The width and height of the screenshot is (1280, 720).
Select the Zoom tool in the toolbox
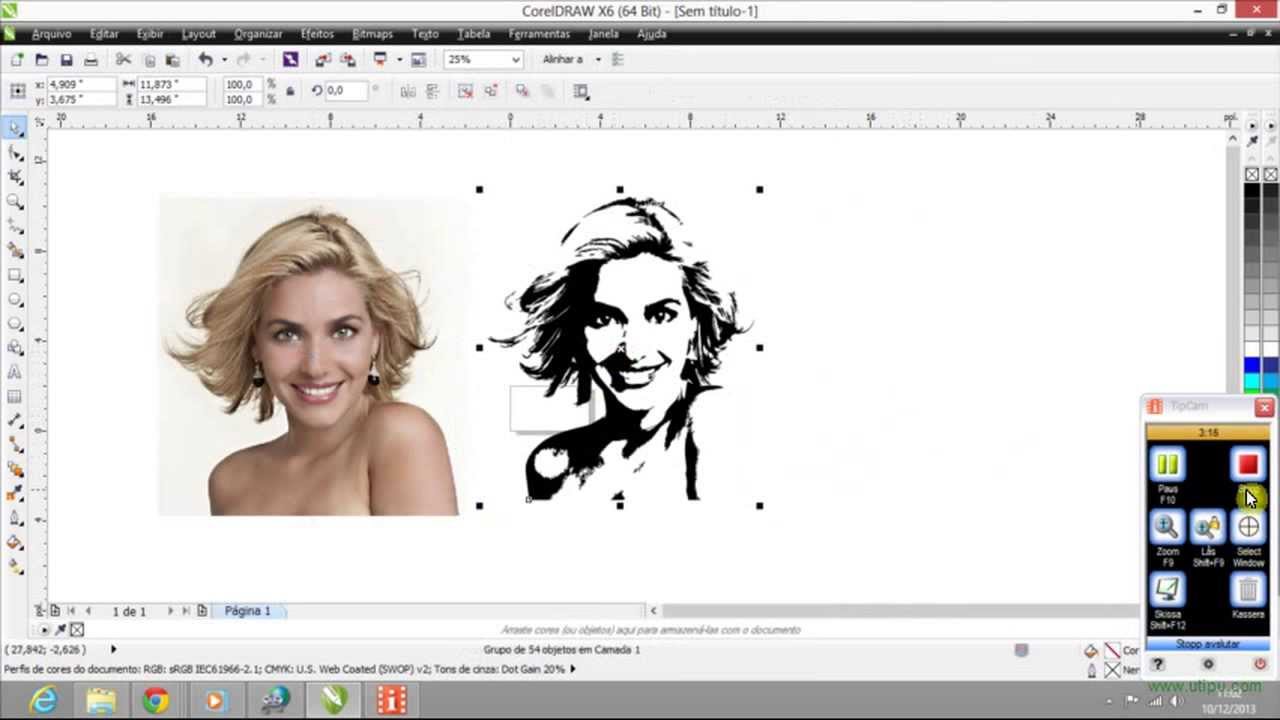point(15,201)
